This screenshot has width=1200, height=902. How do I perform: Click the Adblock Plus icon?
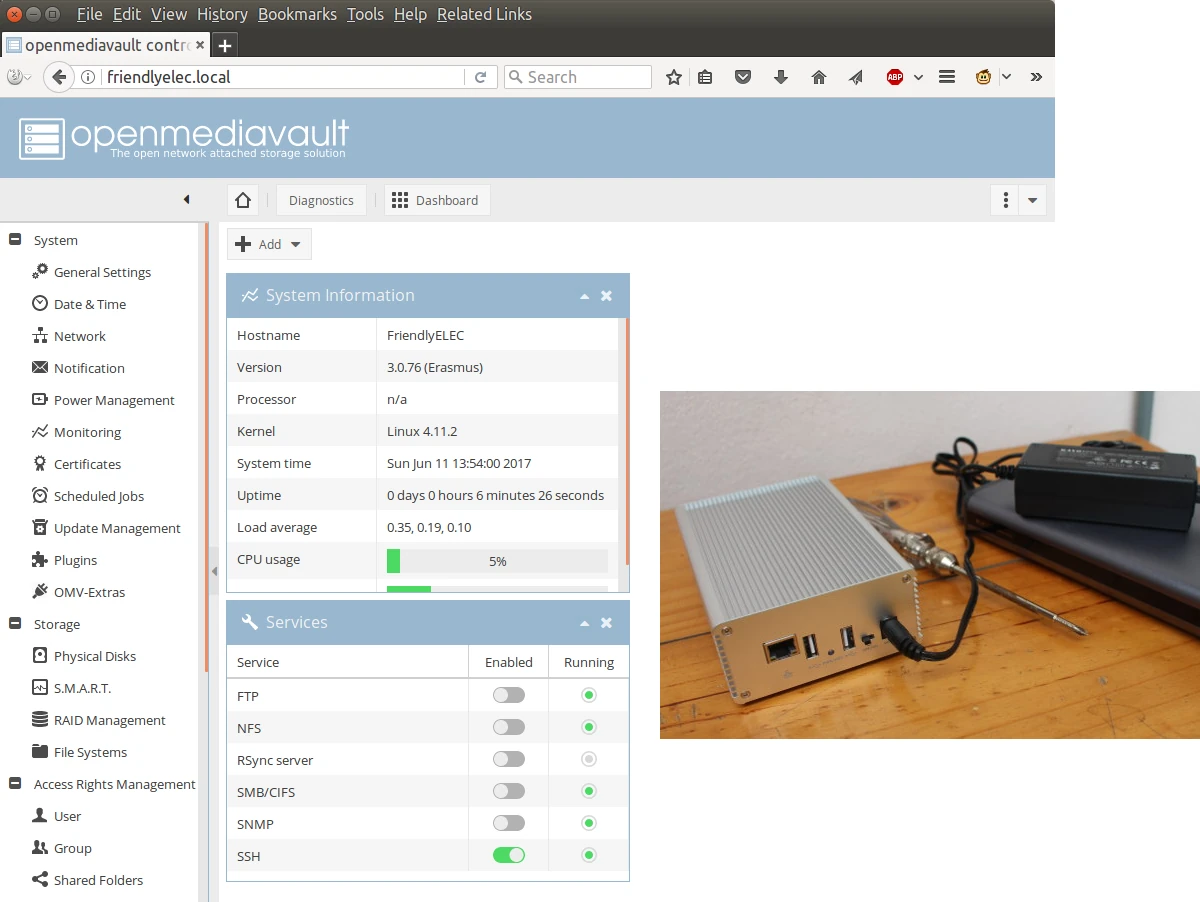[894, 77]
